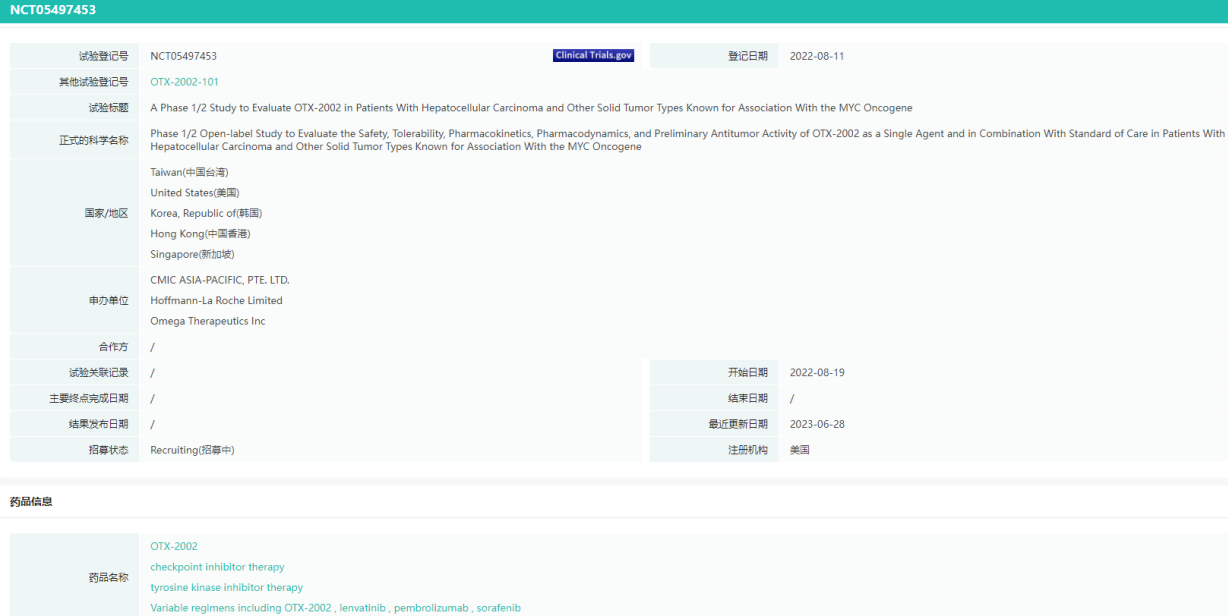
Task: Select last update date 2023-06-28
Action: 817,424
